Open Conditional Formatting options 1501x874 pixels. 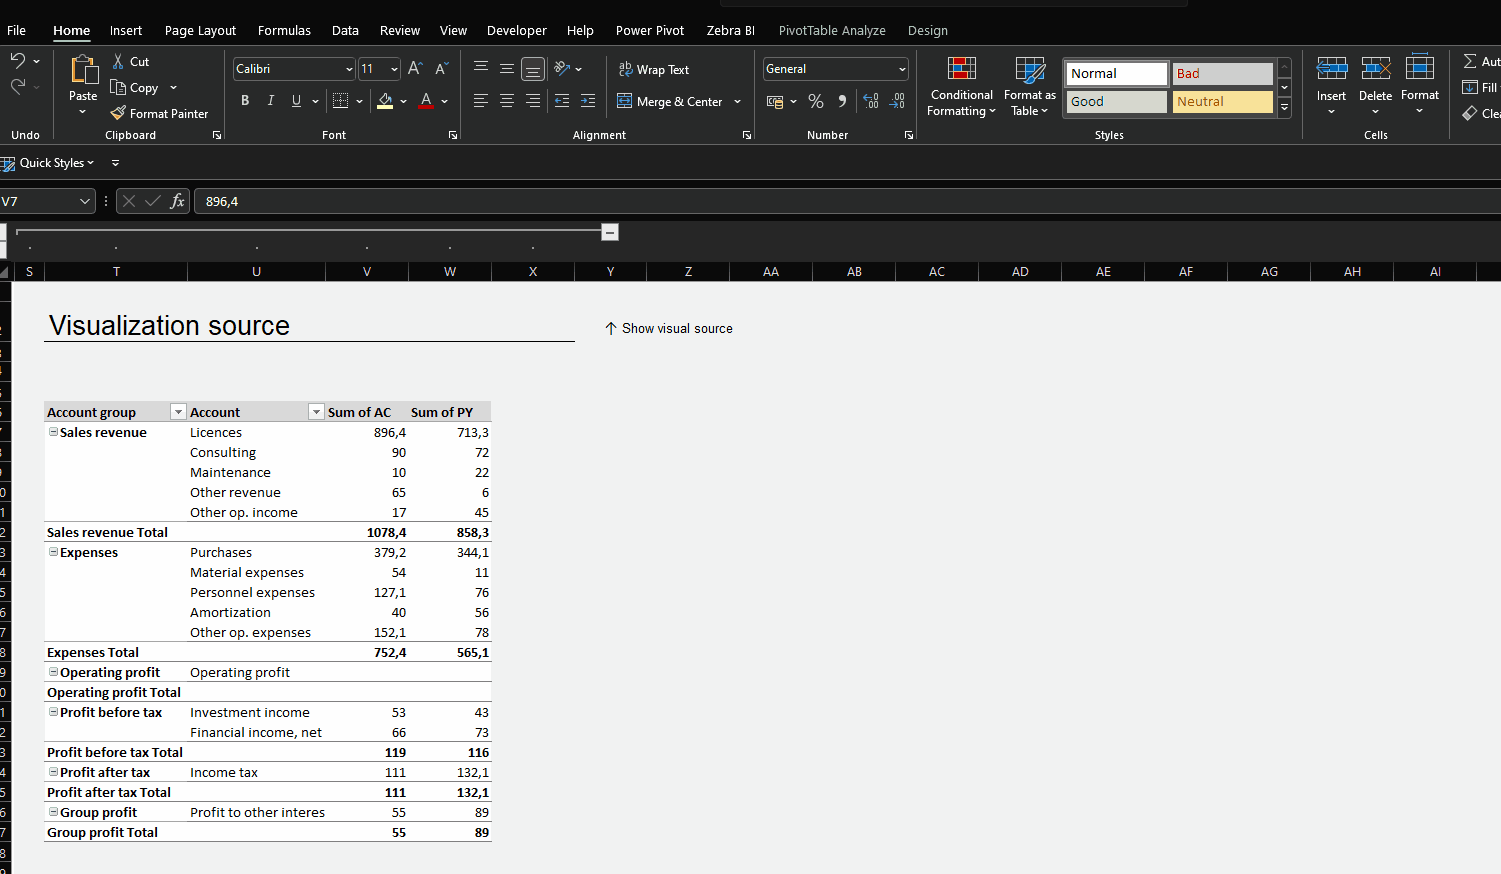[961, 87]
